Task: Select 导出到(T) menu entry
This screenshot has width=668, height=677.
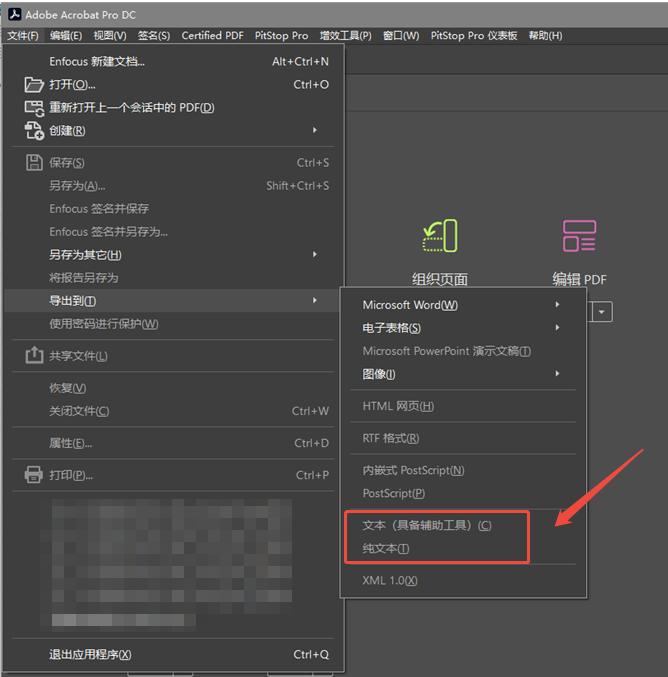Action: [x=173, y=301]
